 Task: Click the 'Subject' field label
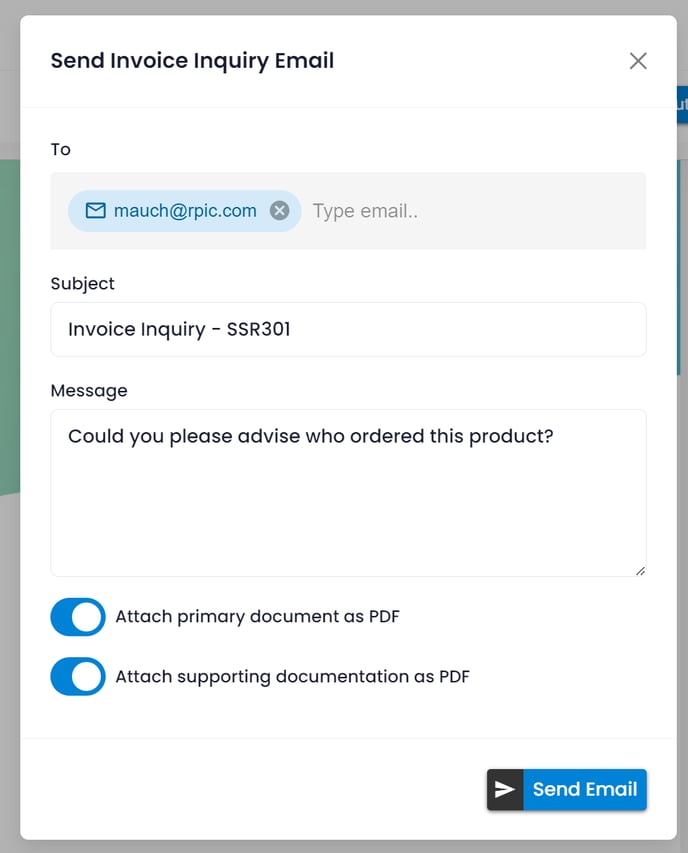pos(83,283)
